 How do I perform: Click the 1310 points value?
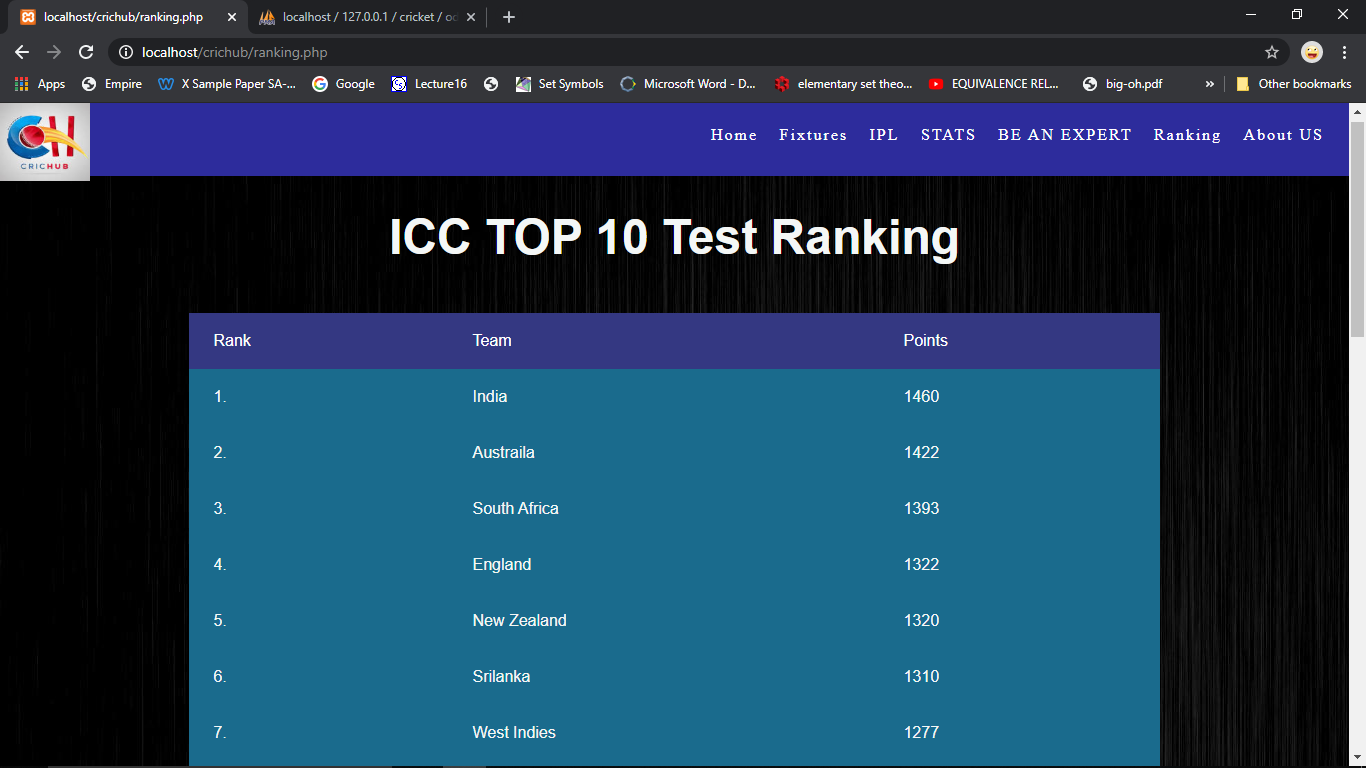pos(922,677)
